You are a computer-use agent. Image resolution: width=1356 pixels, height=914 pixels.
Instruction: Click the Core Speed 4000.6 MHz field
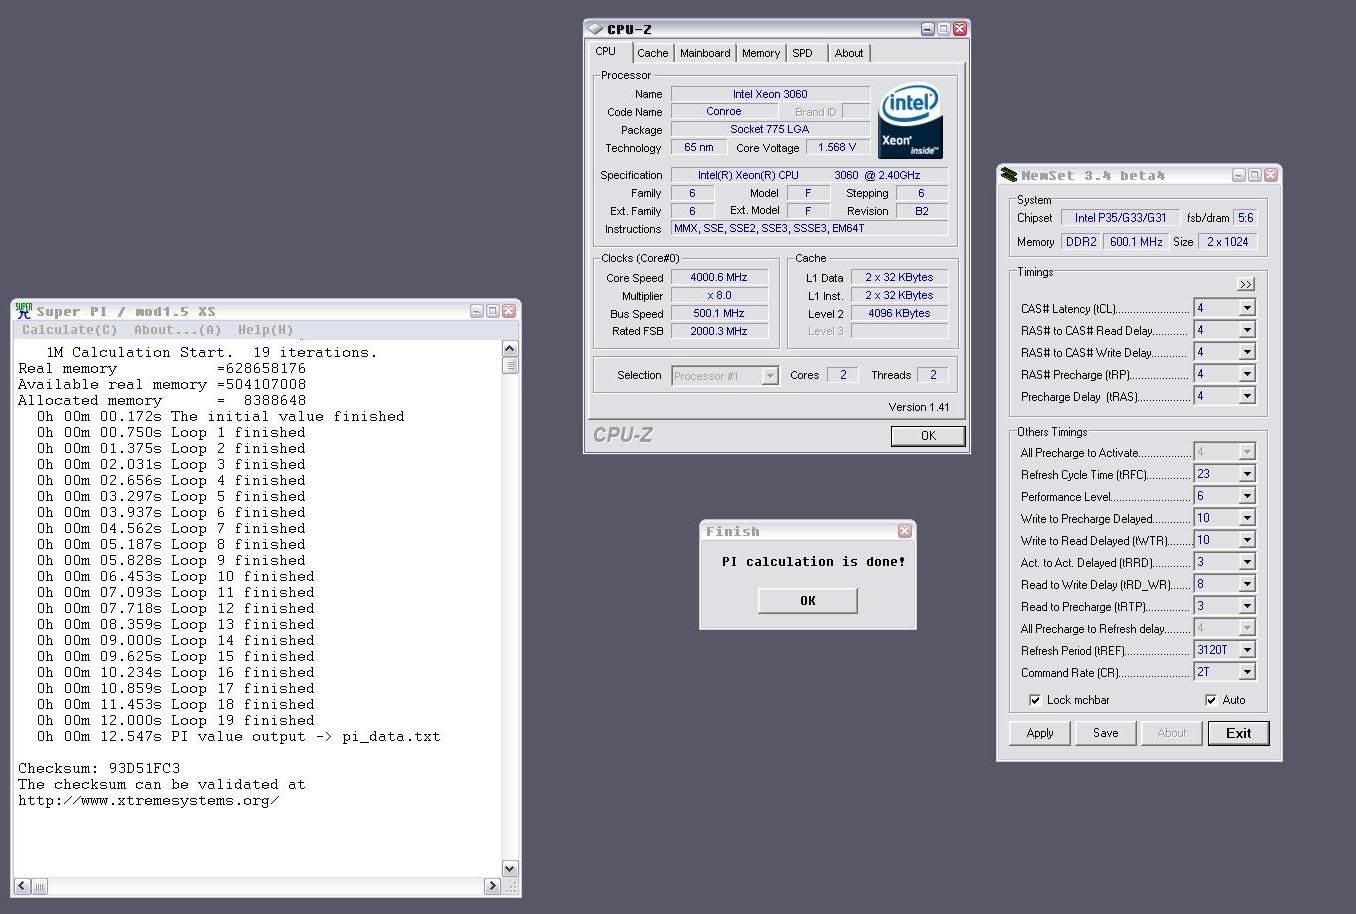pos(719,277)
